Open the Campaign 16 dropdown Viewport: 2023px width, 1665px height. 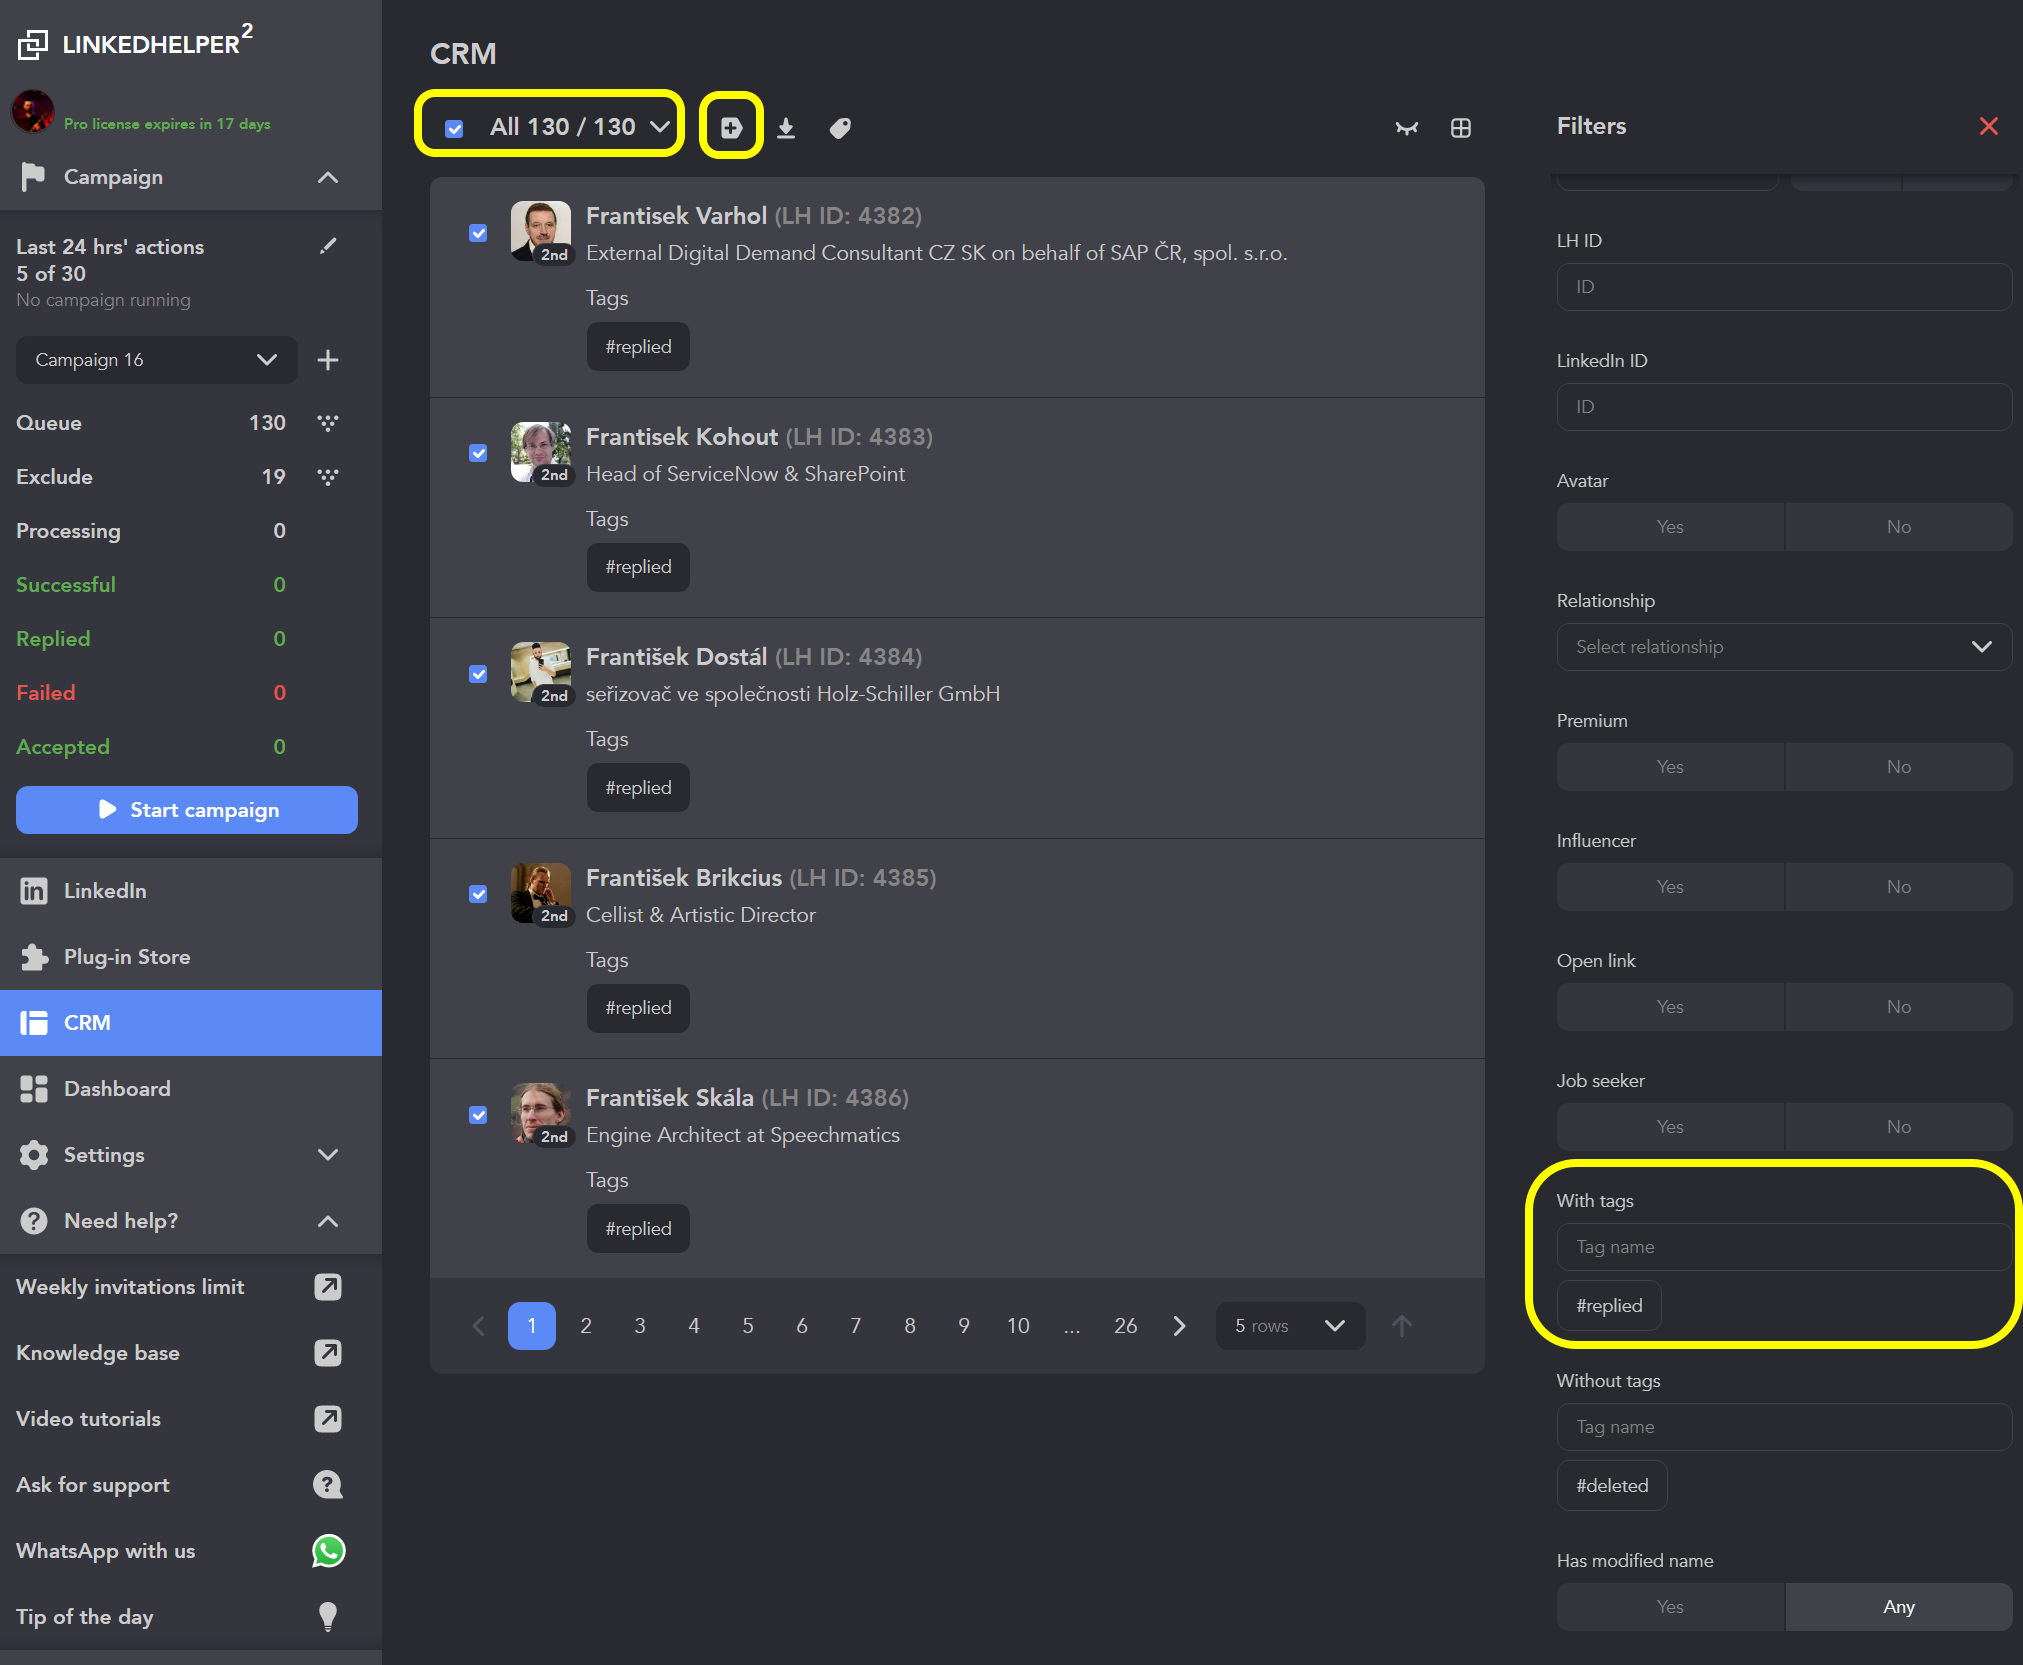157,360
